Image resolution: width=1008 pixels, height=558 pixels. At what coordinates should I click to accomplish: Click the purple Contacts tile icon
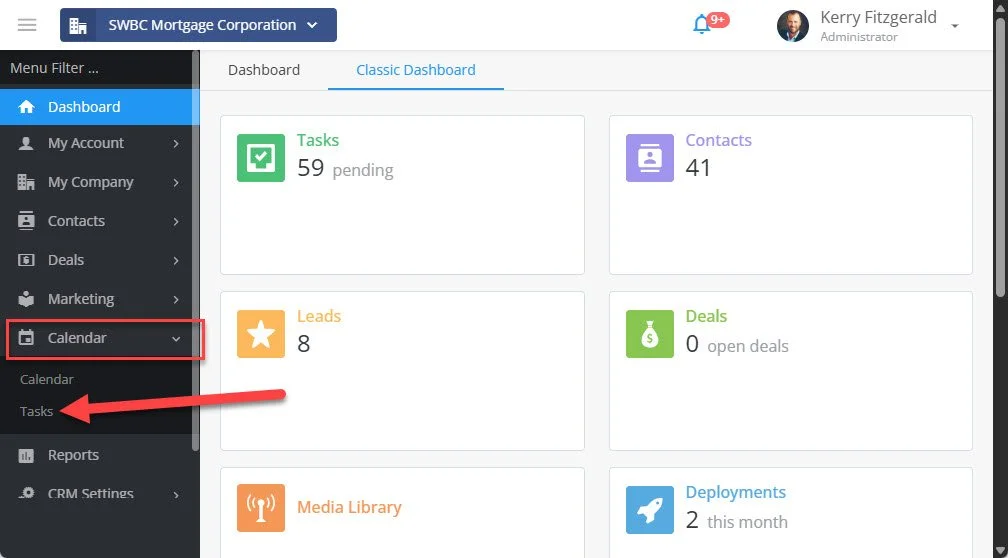click(650, 158)
